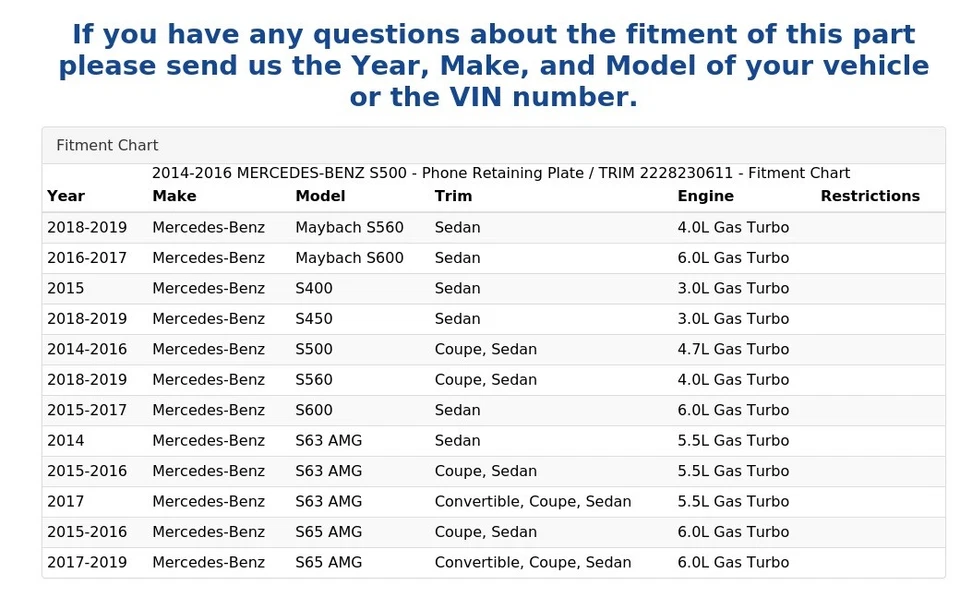Select the Engine column header
This screenshot has width=960, height=597.
click(705, 196)
